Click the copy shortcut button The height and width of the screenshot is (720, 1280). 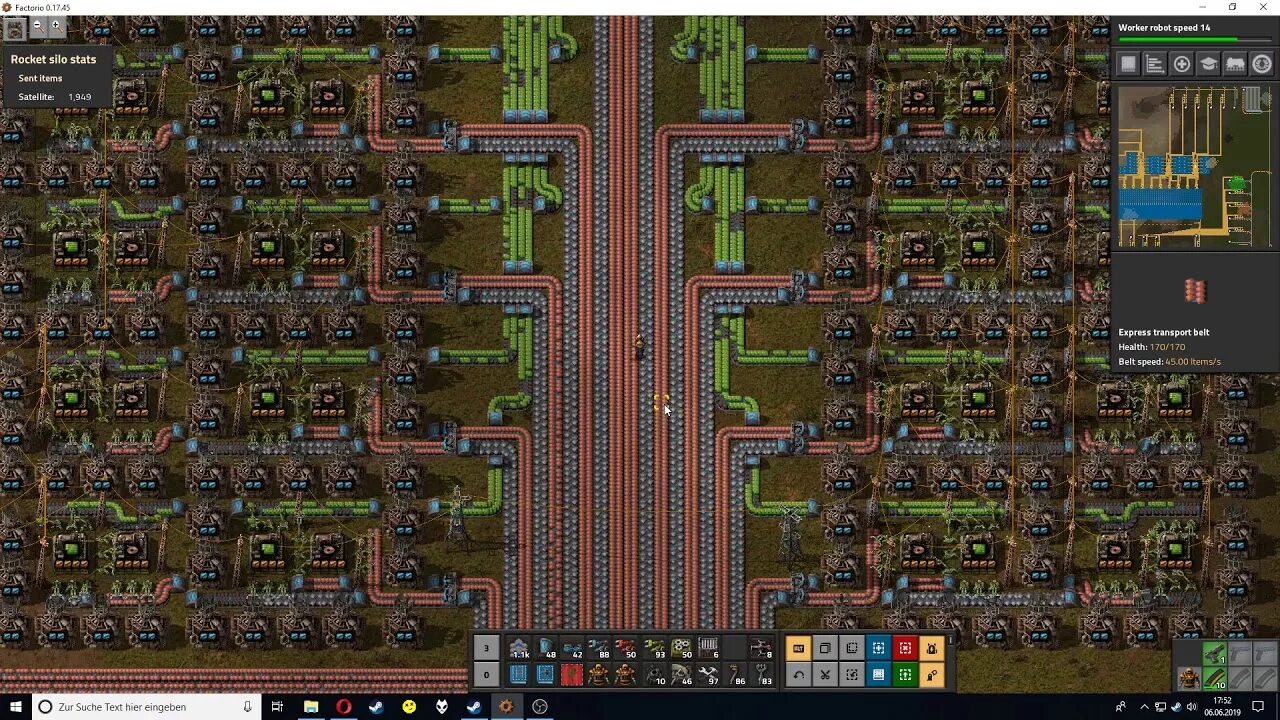click(825, 648)
